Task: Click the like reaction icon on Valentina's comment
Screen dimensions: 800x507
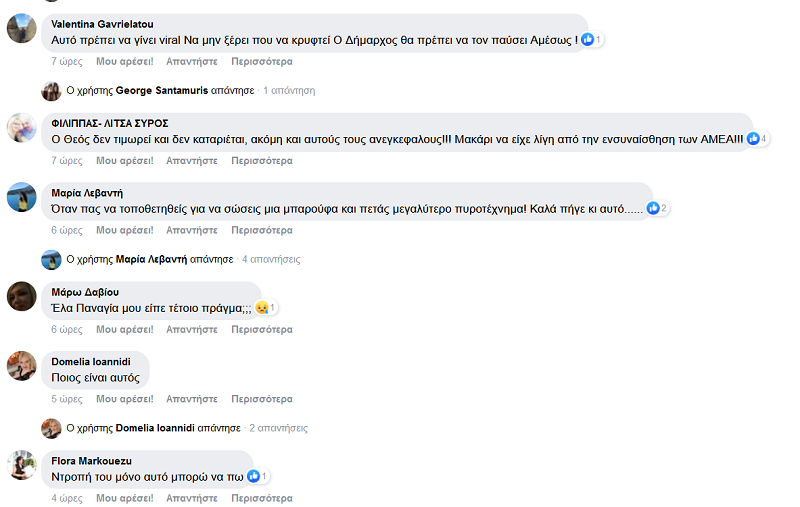Action: [x=588, y=39]
